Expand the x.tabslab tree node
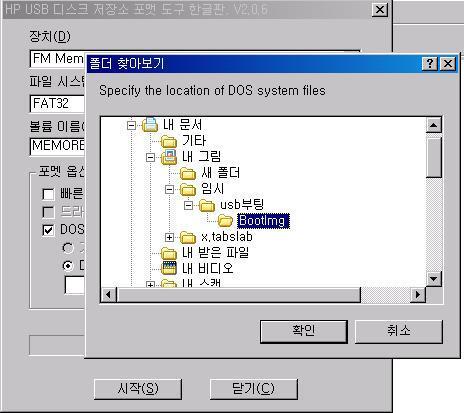 169,237
